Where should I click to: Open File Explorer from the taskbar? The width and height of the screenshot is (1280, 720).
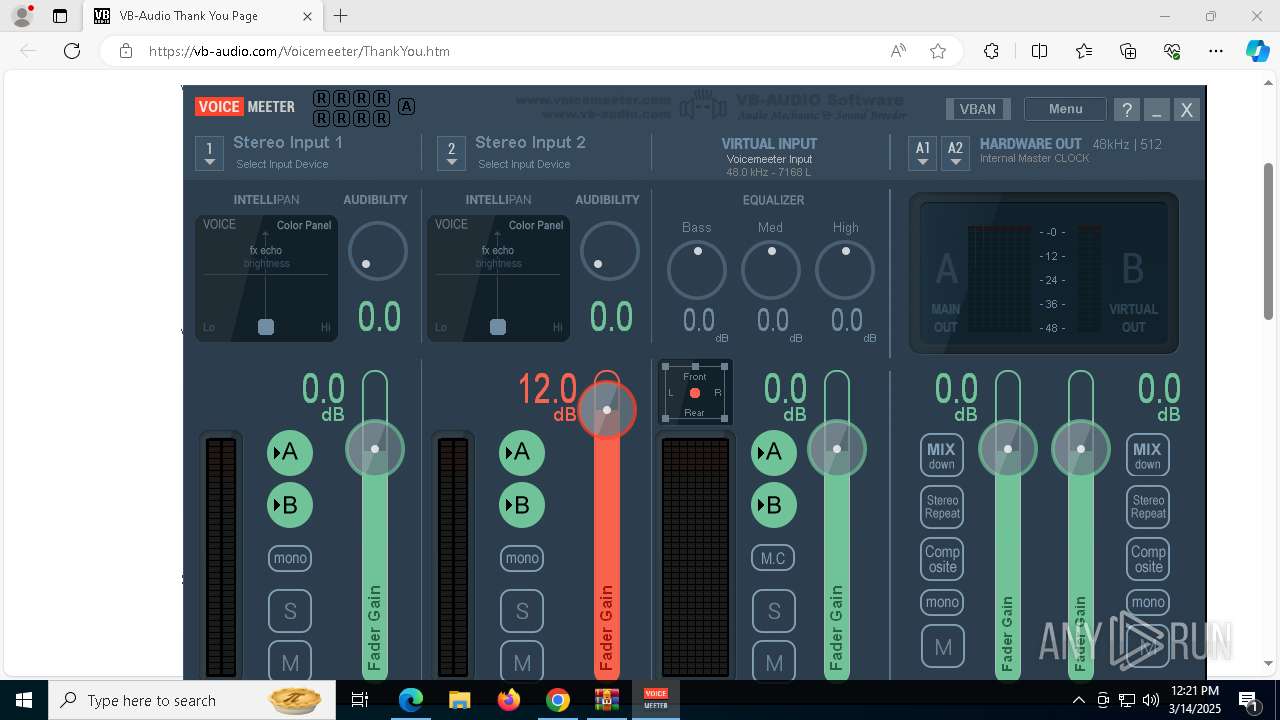pyautogui.click(x=459, y=700)
